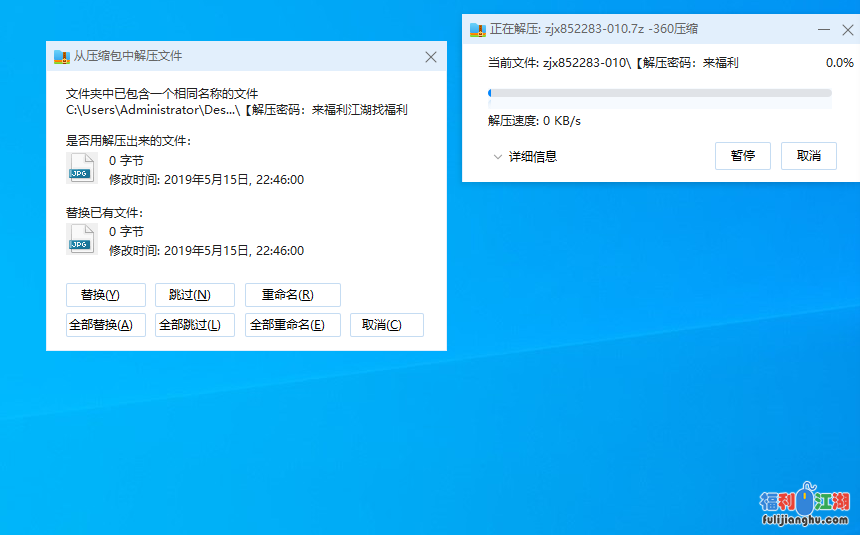Skip this file with 跳过(N)
The image size is (860, 535).
click(x=194, y=295)
